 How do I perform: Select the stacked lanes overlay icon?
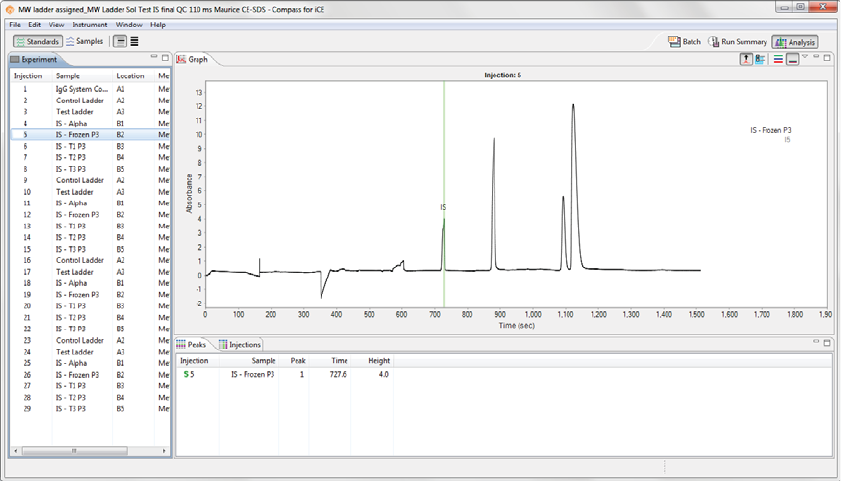pos(778,60)
